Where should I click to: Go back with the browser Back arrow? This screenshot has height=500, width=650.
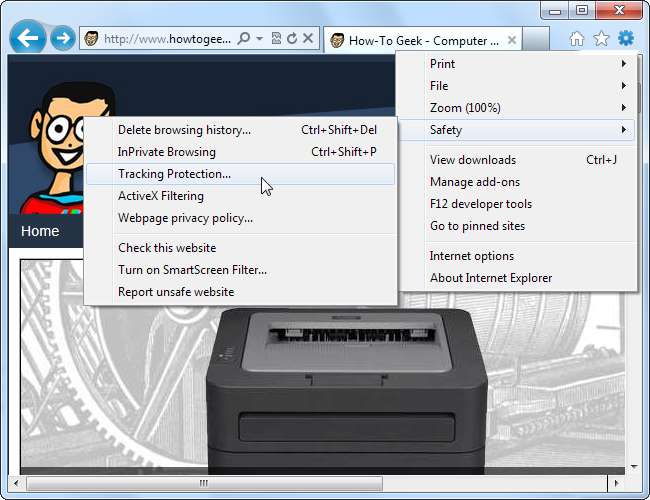click(x=28, y=38)
